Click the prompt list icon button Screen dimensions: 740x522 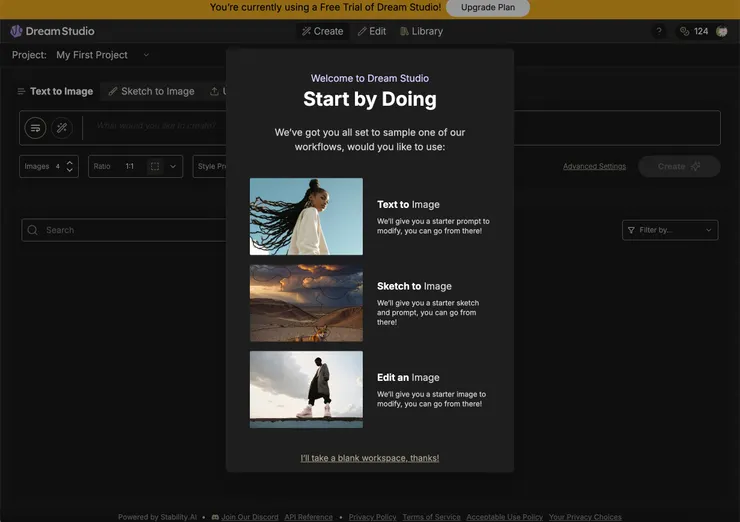pyautogui.click(x=35, y=128)
